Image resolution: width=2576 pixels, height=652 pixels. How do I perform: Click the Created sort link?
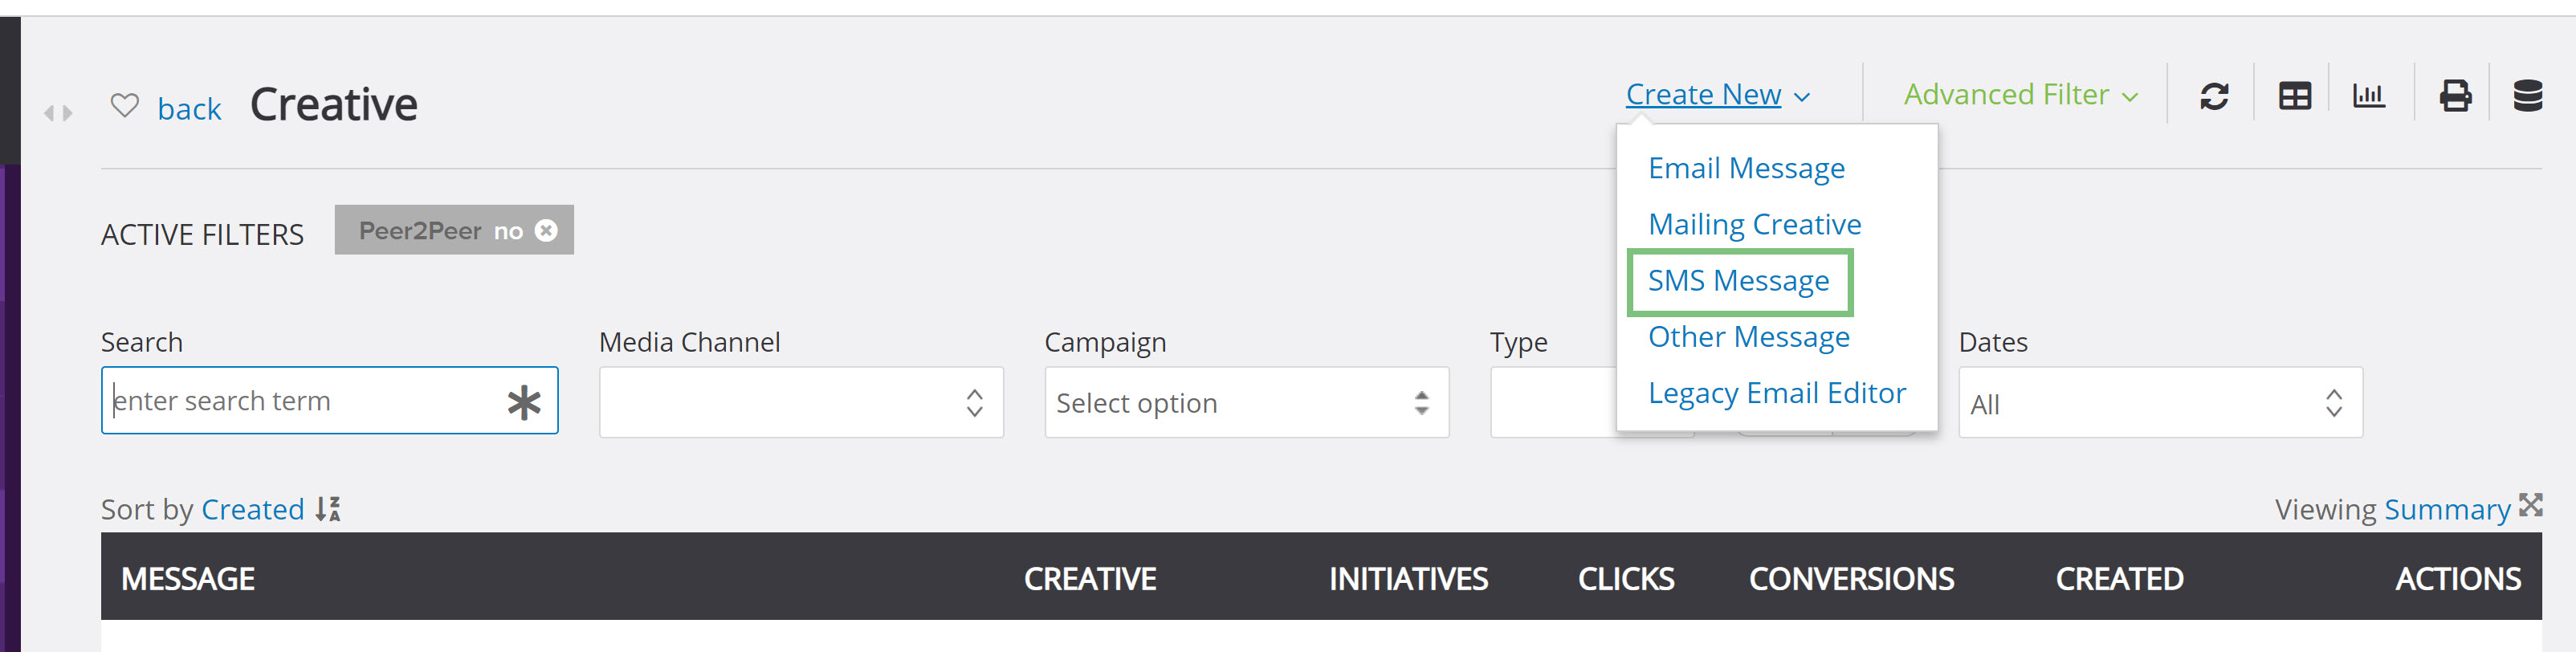[x=252, y=510]
